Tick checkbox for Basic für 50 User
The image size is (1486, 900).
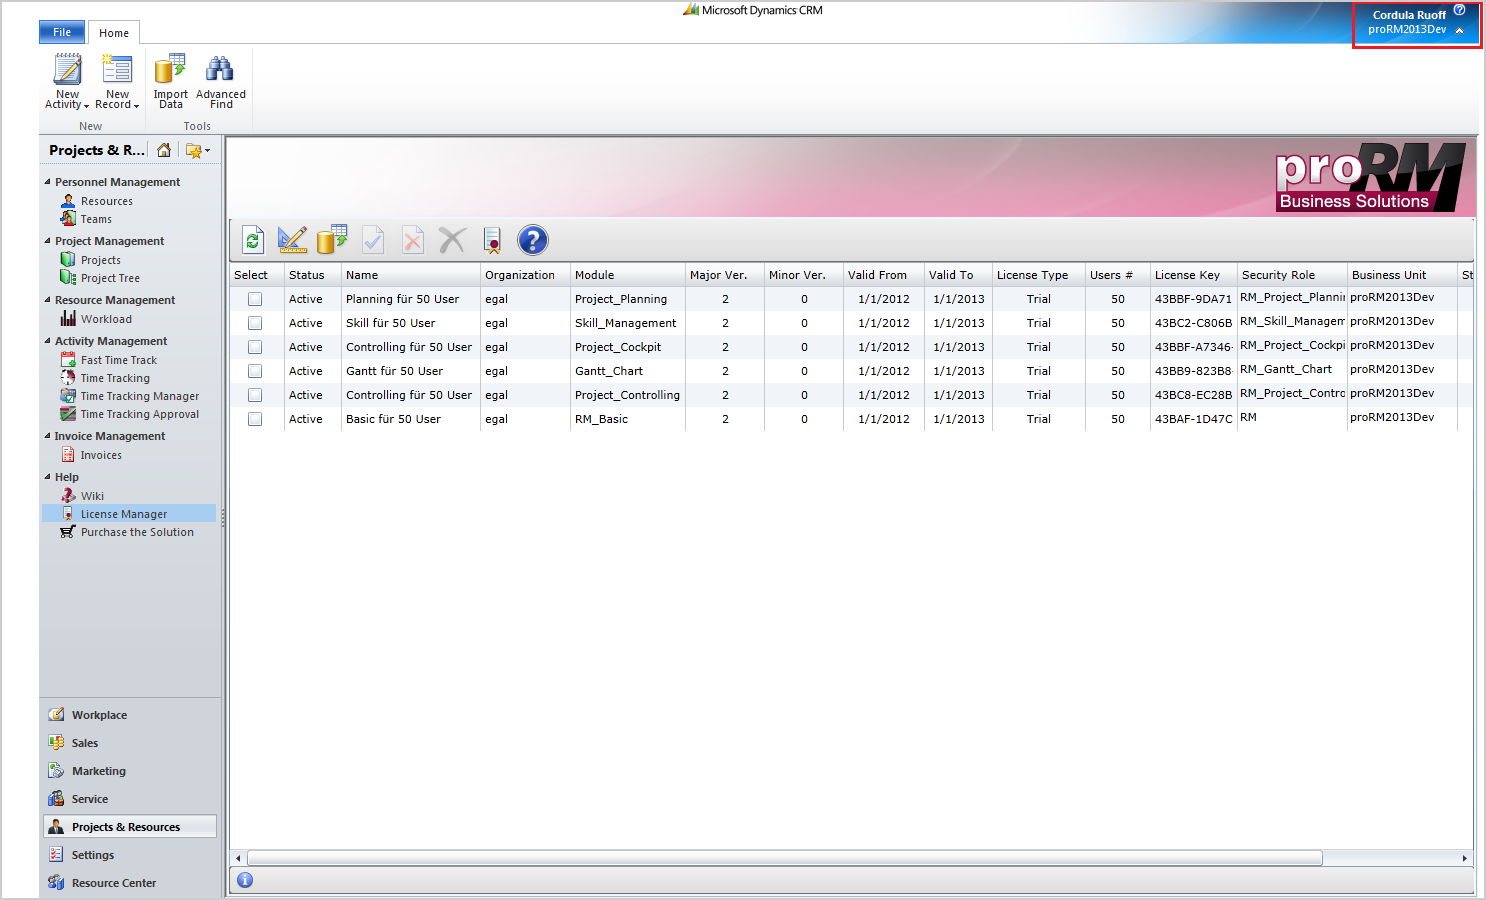coord(255,419)
